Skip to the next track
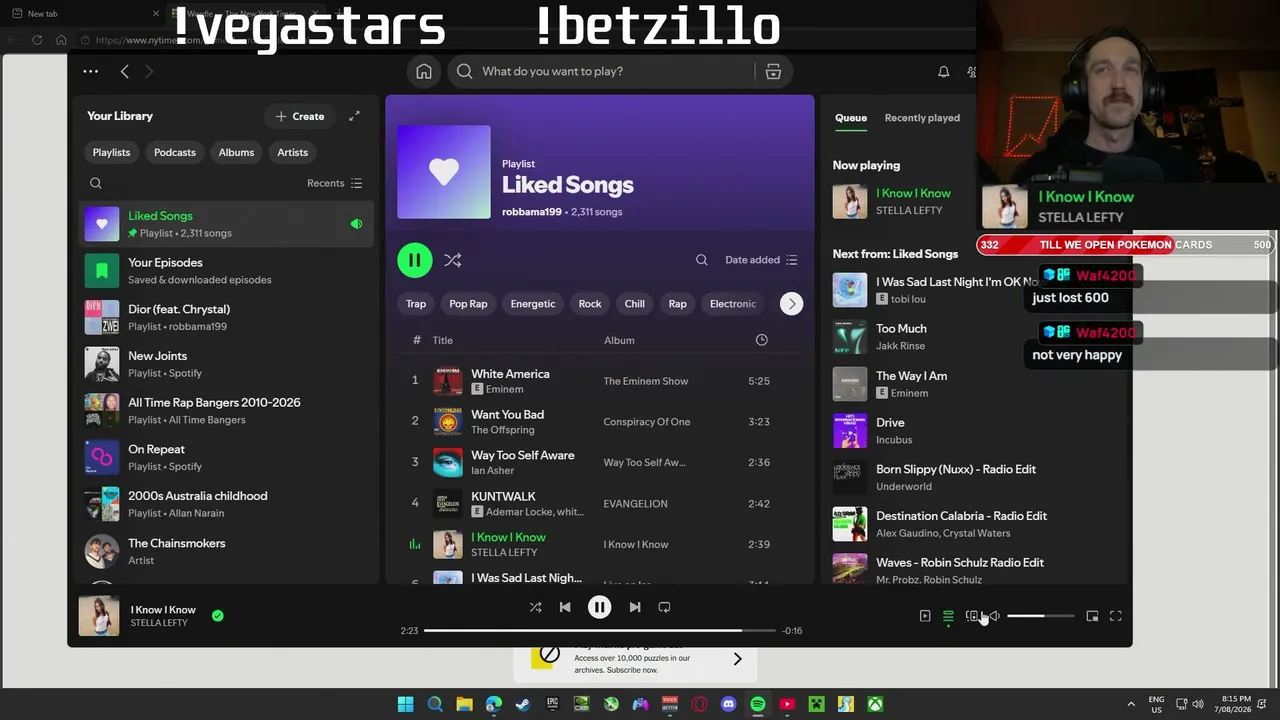This screenshot has height=720, width=1280. click(x=635, y=607)
